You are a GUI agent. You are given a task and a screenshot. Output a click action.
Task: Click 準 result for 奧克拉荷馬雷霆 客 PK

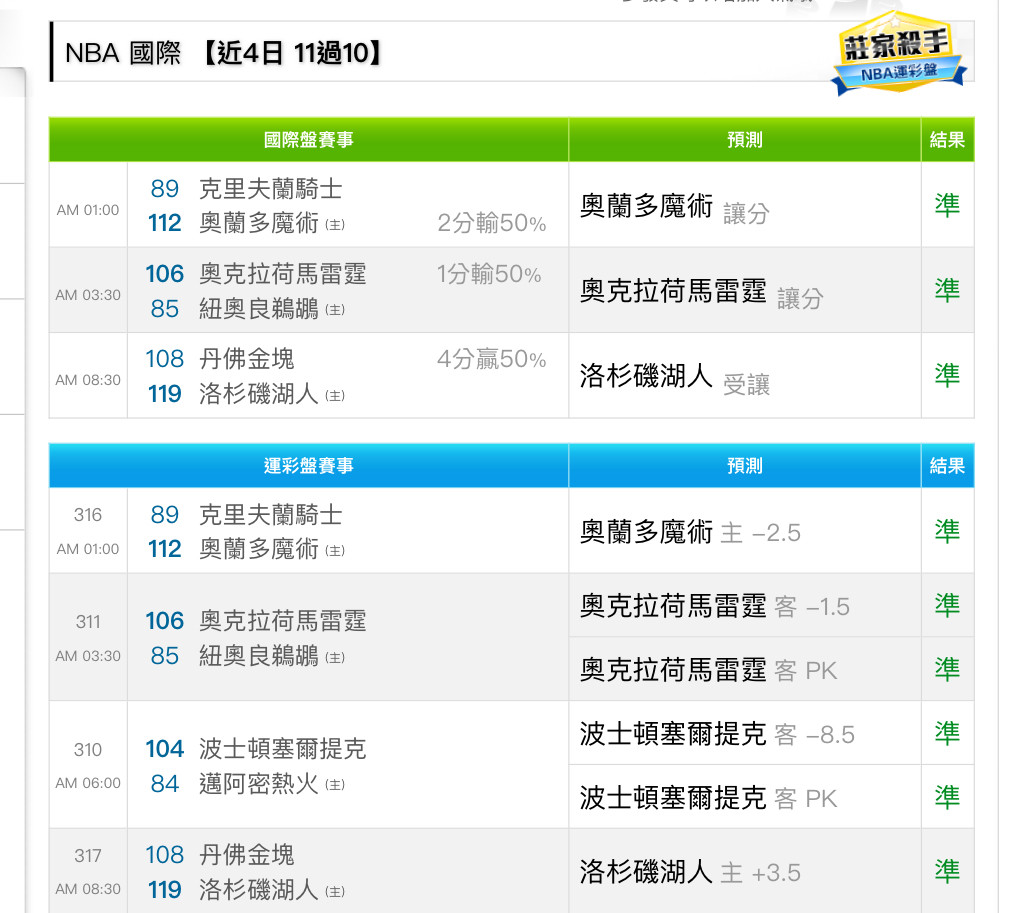pos(947,669)
